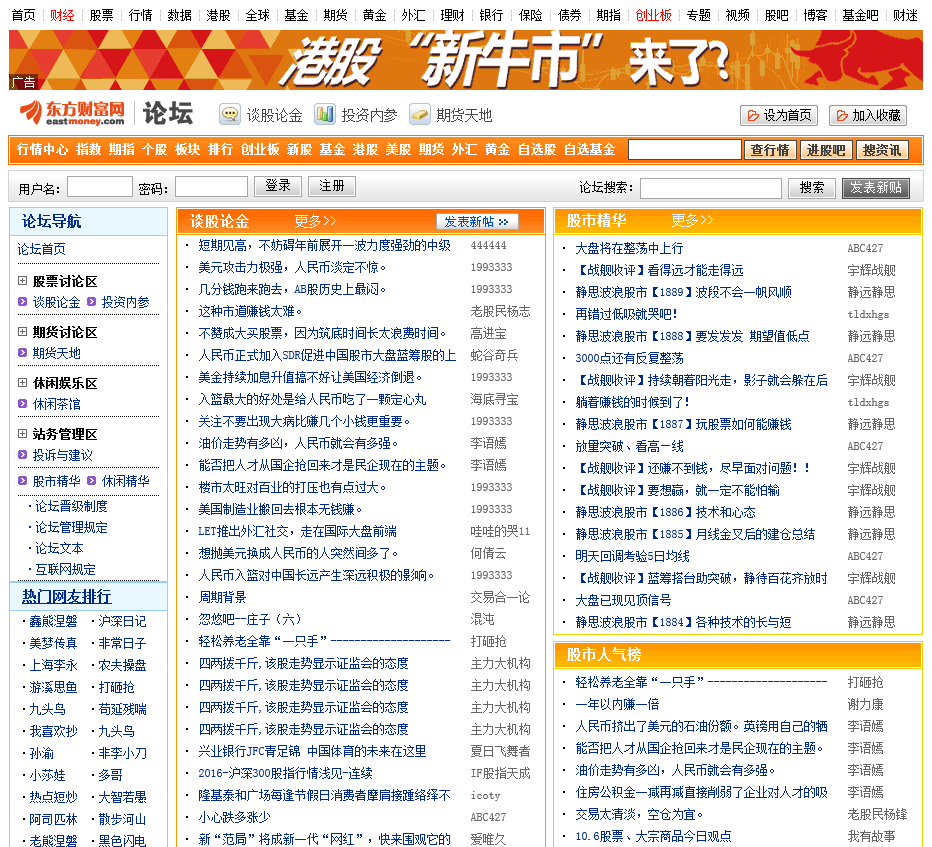Focus the 论坛搜索 input field

pyautogui.click(x=710, y=188)
